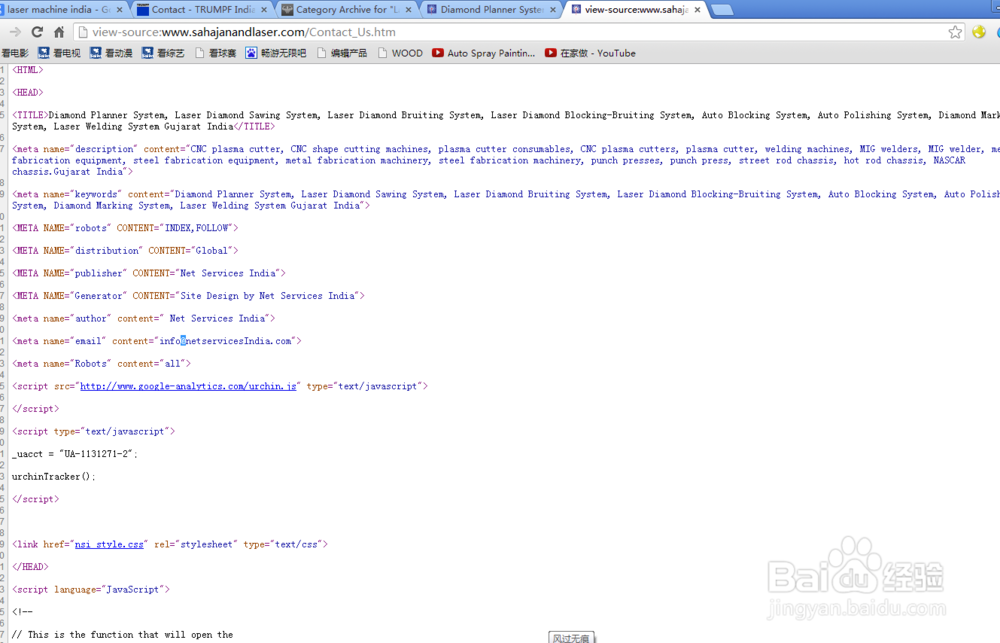Select the view-source:www.sahaj tab
This screenshot has width=1000, height=643.
(636, 10)
